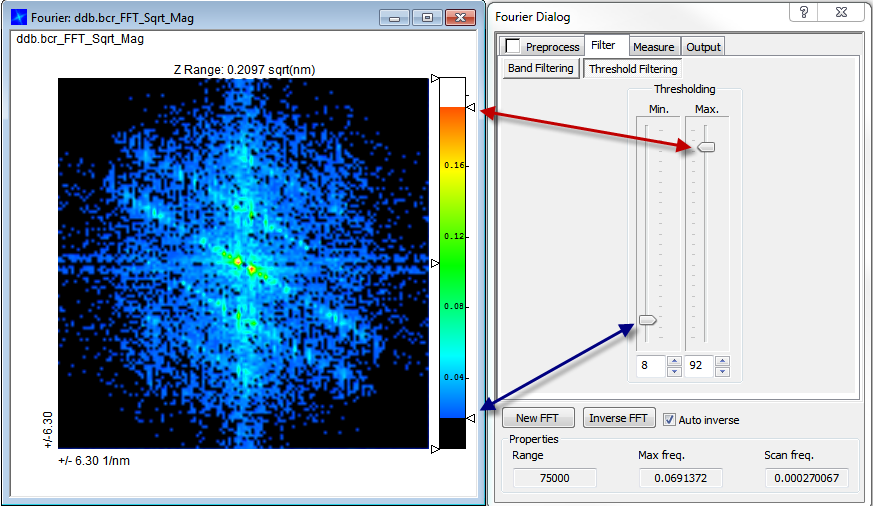This screenshot has width=873, height=506.
Task: Click the Inverse FFT button
Action: 619,418
